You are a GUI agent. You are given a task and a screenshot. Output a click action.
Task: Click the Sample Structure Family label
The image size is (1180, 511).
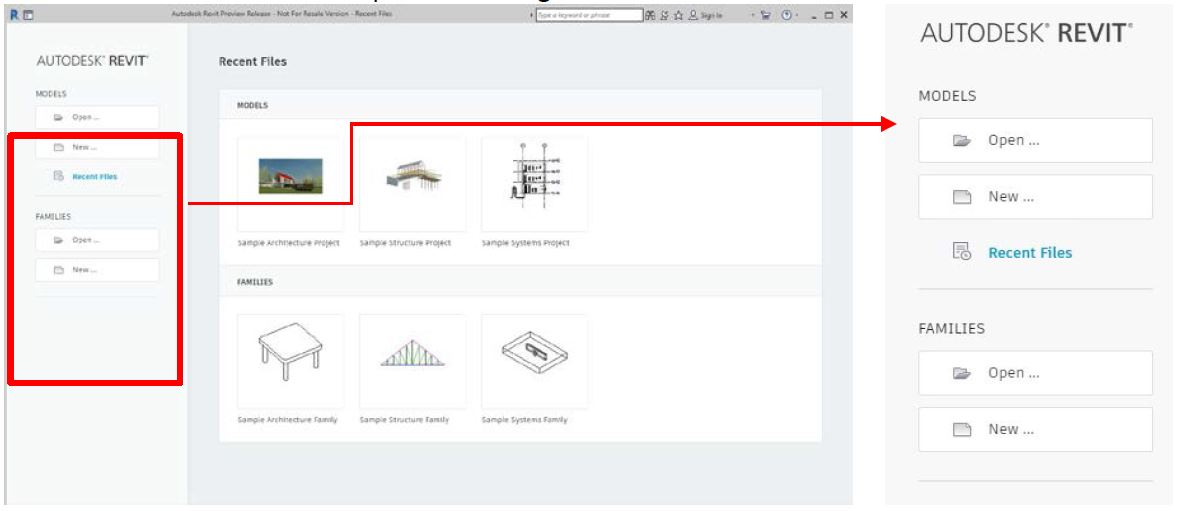click(404, 420)
